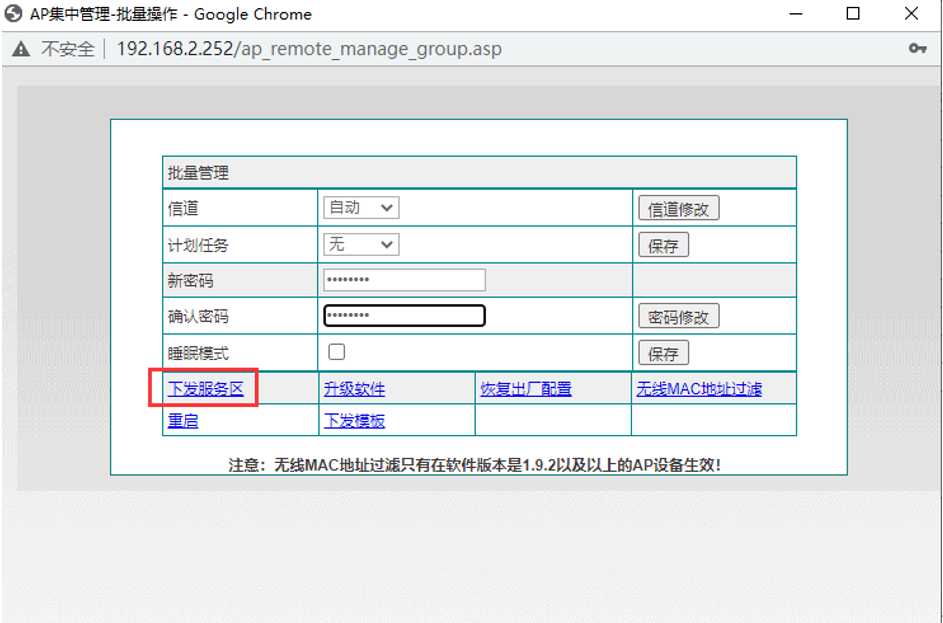Open the 下发服务区 link
Image resolution: width=943 pixels, height=623 pixels.
tap(205, 389)
